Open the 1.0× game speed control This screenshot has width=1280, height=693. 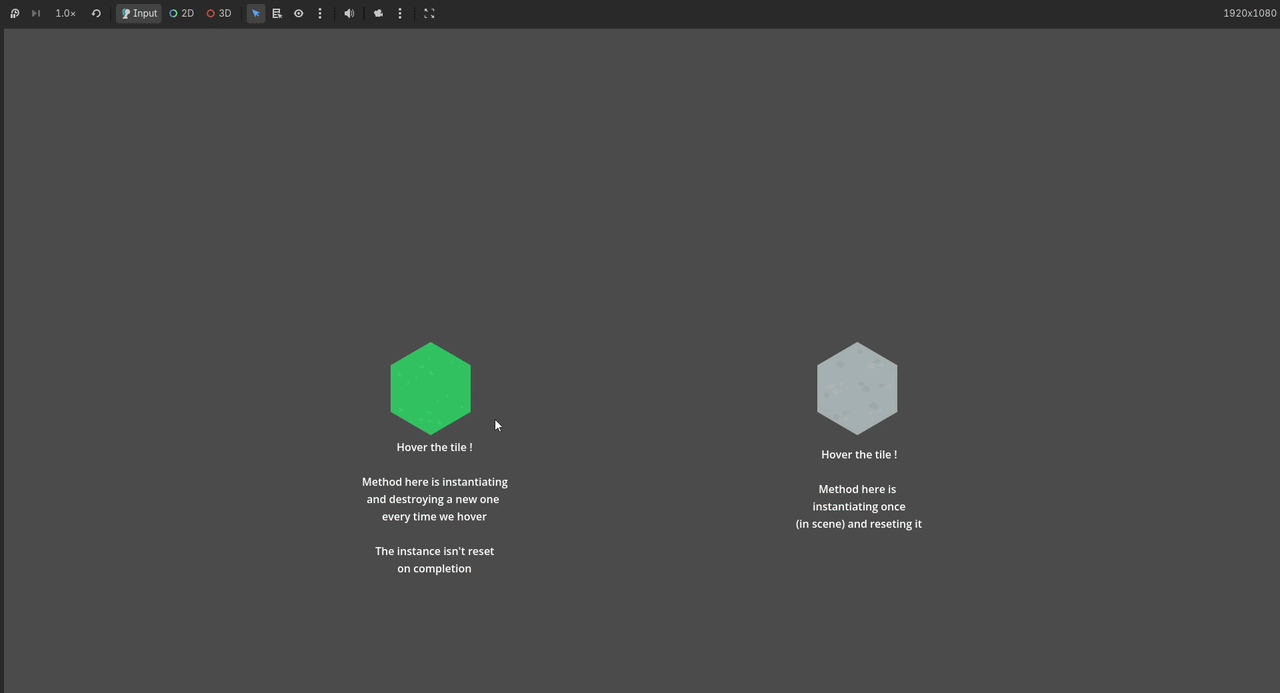coord(65,13)
